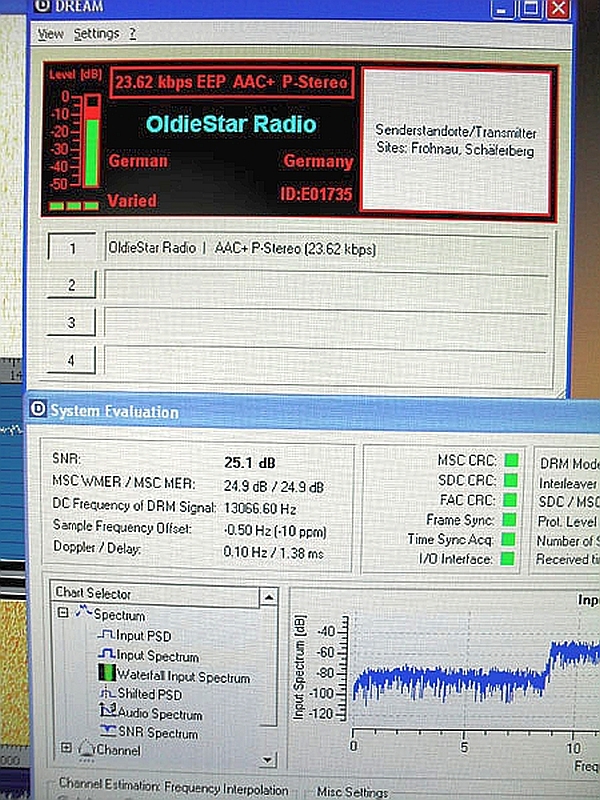The image size is (600, 800).
Task: Click the Input Spectrum chart icon
Action: [x=106, y=654]
